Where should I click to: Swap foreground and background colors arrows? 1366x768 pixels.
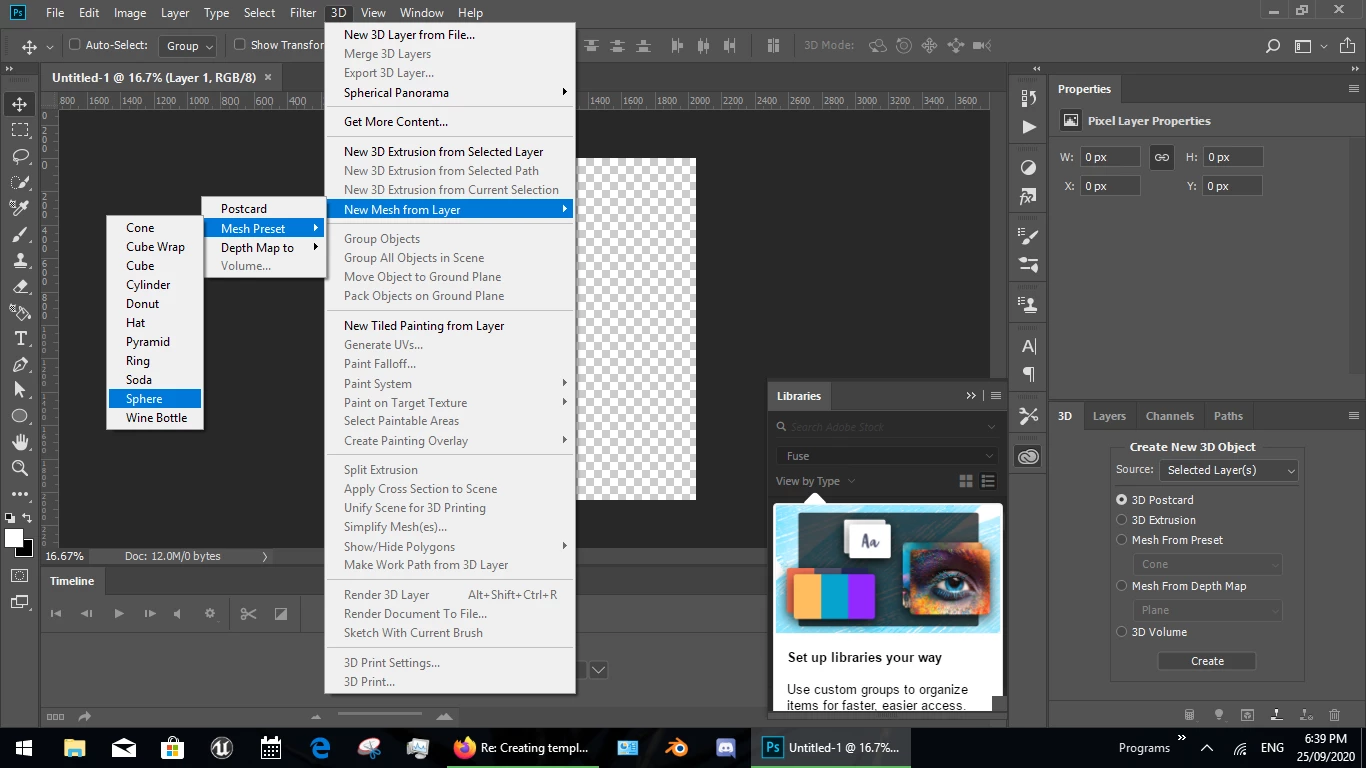[27, 518]
